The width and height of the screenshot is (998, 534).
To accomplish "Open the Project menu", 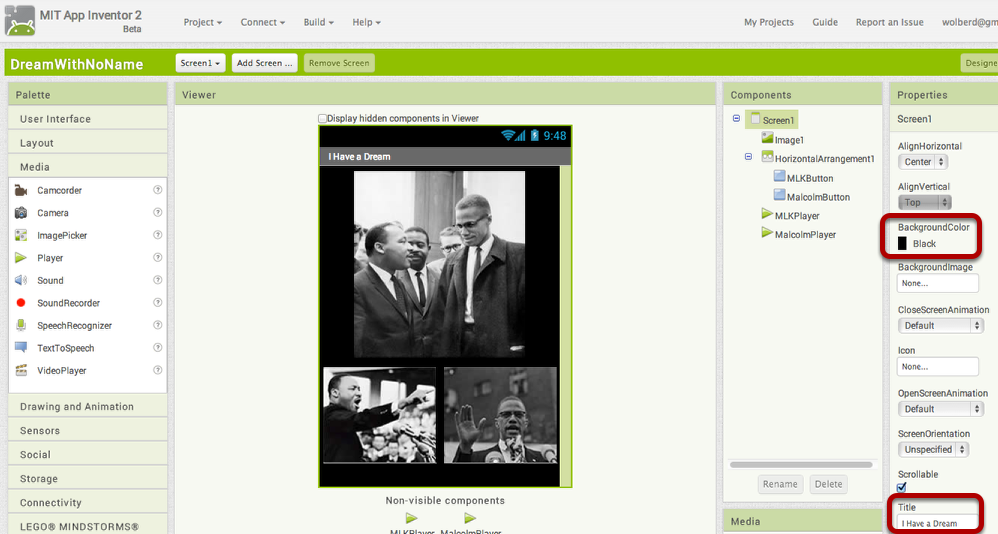I will coord(202,22).
